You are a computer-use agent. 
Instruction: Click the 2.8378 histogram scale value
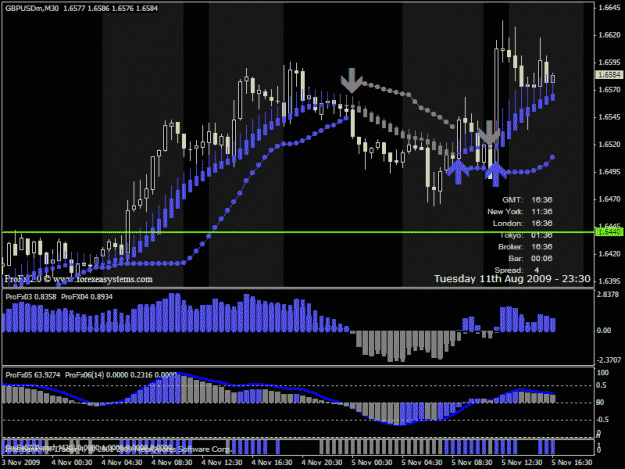pos(608,294)
